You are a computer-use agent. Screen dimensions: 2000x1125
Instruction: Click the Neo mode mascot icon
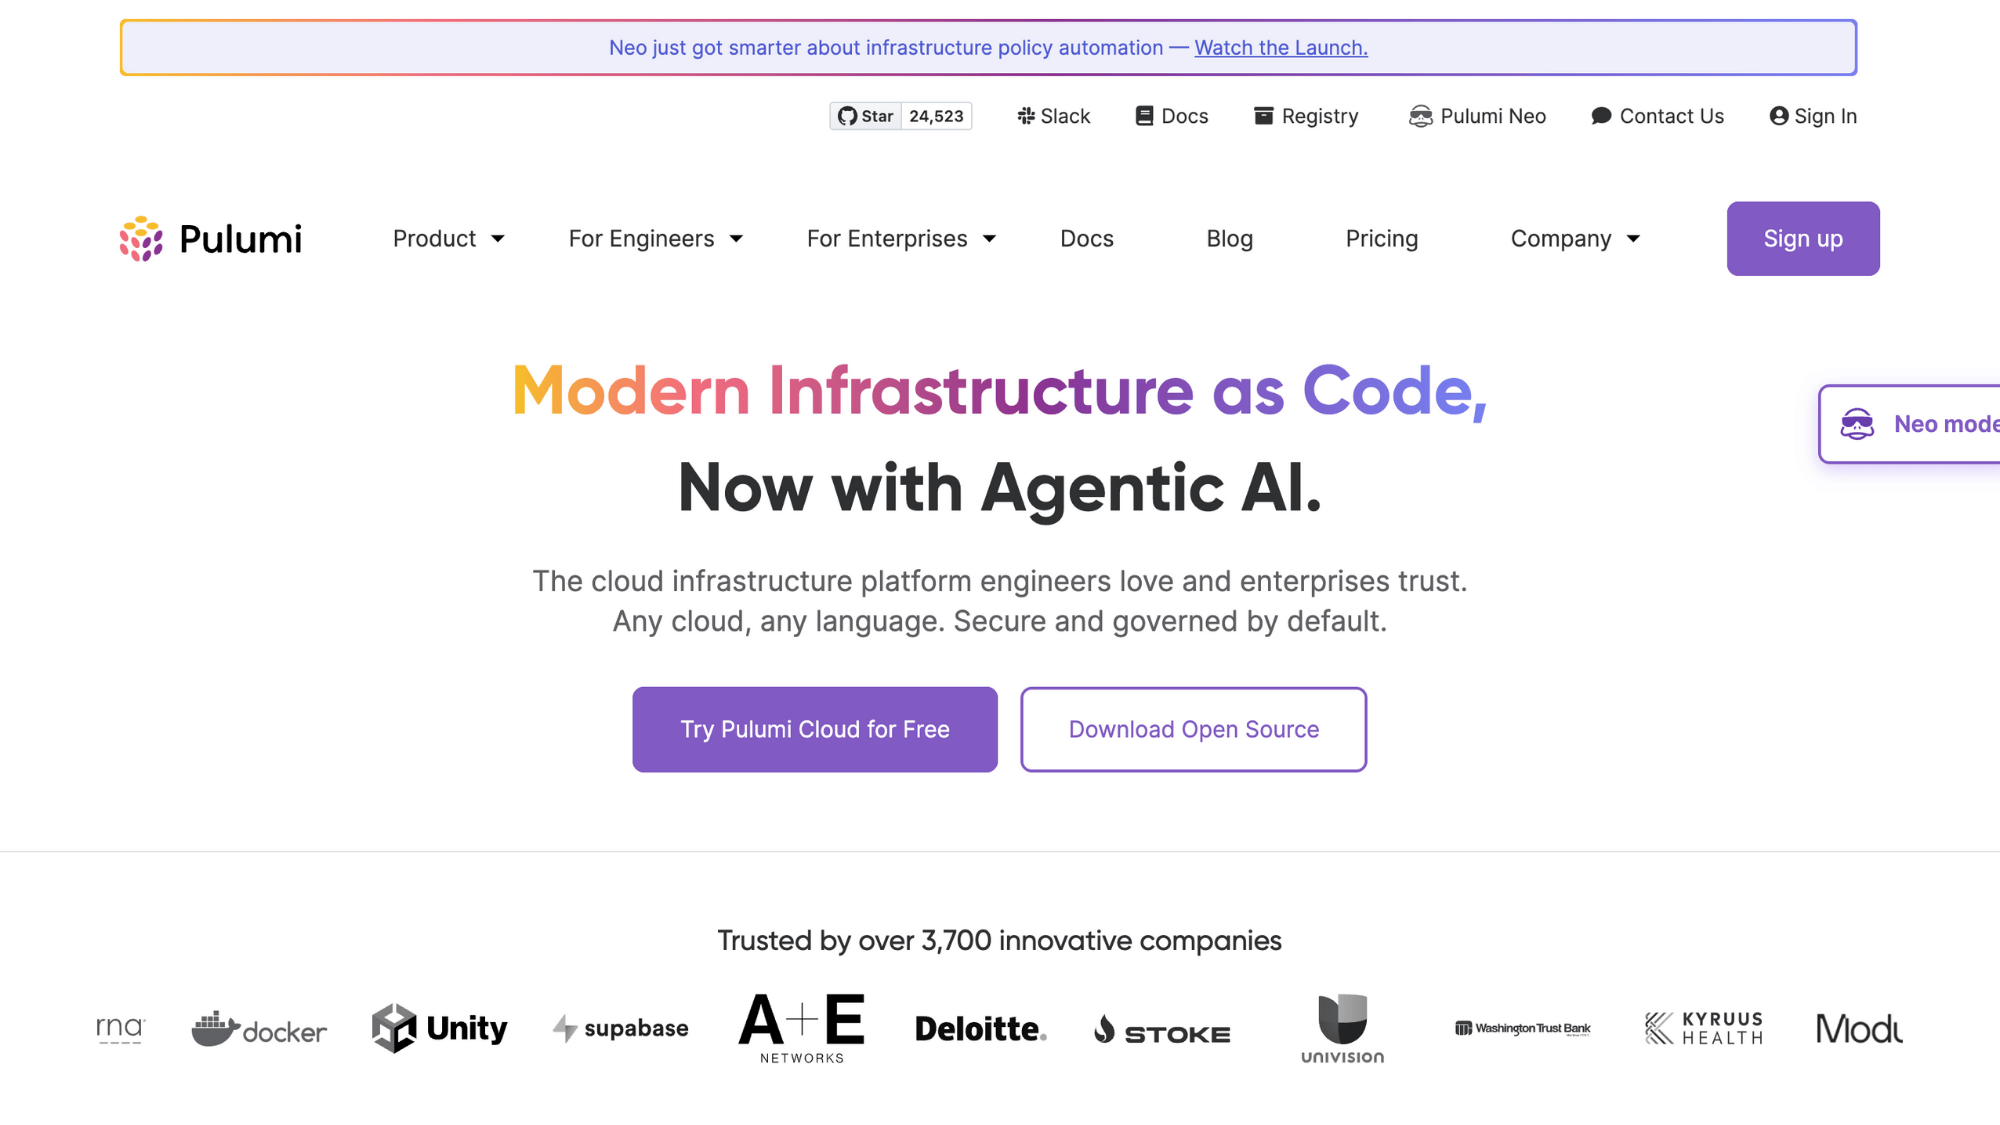coord(1857,424)
